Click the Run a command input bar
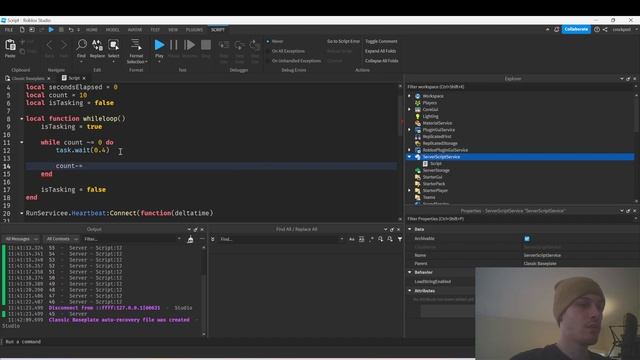This screenshot has width=640, height=360. [x=237, y=342]
